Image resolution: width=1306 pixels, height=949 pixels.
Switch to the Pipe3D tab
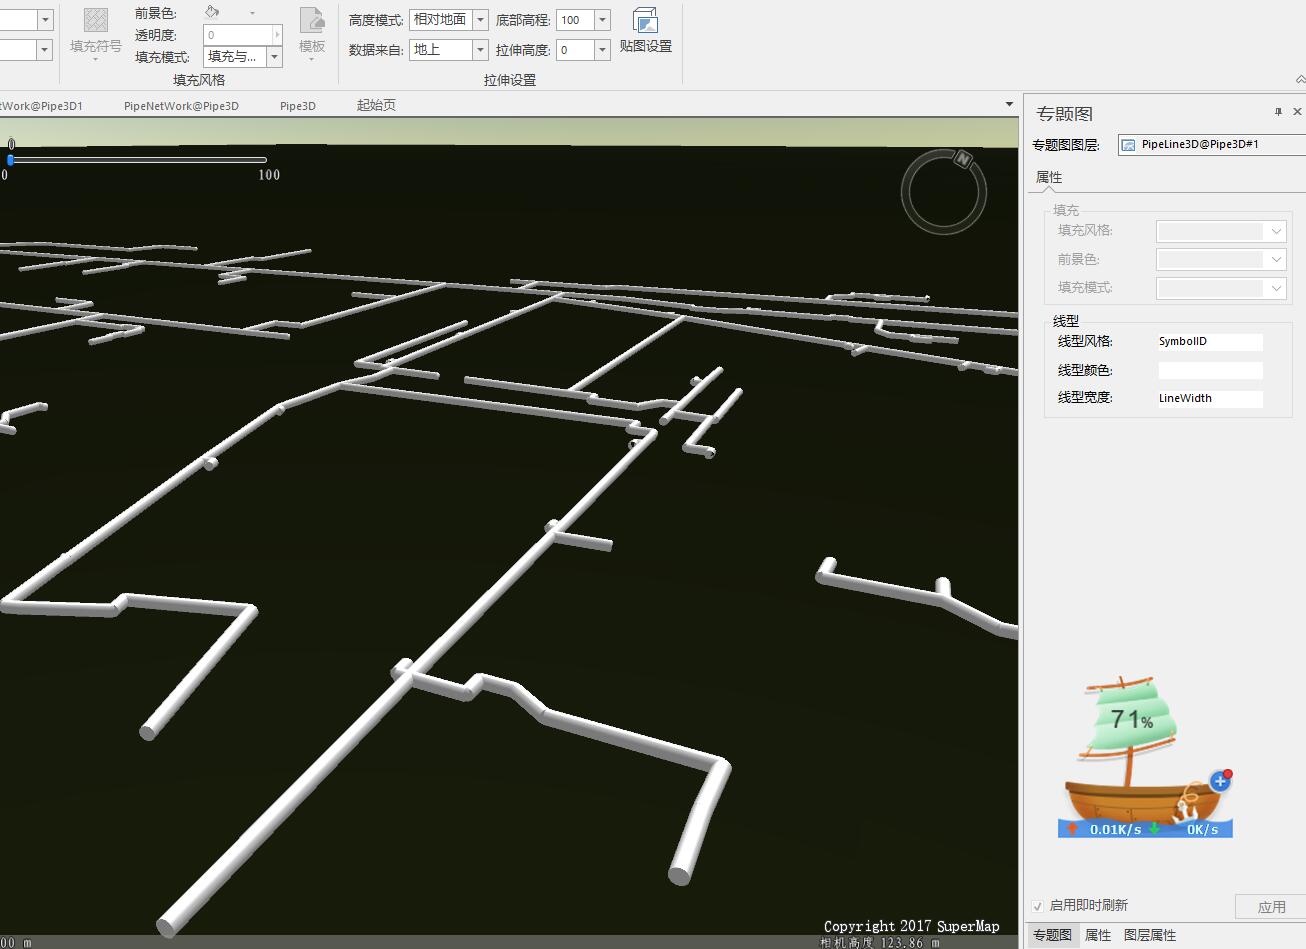tap(298, 105)
